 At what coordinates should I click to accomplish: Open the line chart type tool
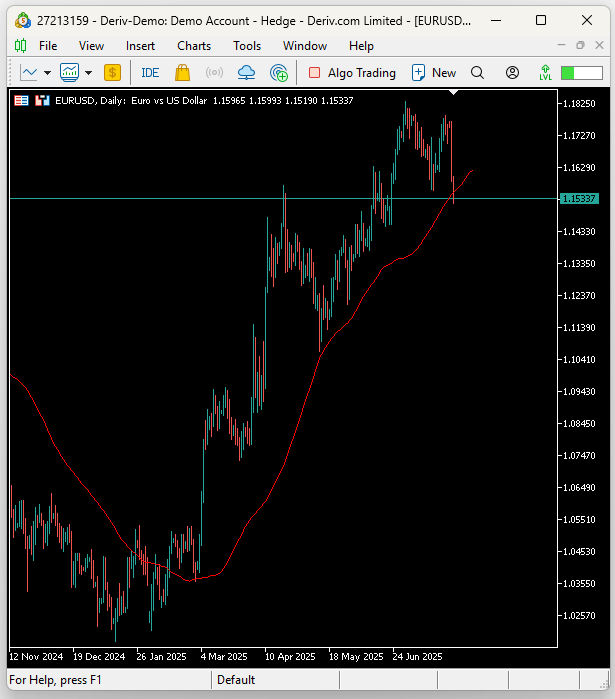coord(29,72)
